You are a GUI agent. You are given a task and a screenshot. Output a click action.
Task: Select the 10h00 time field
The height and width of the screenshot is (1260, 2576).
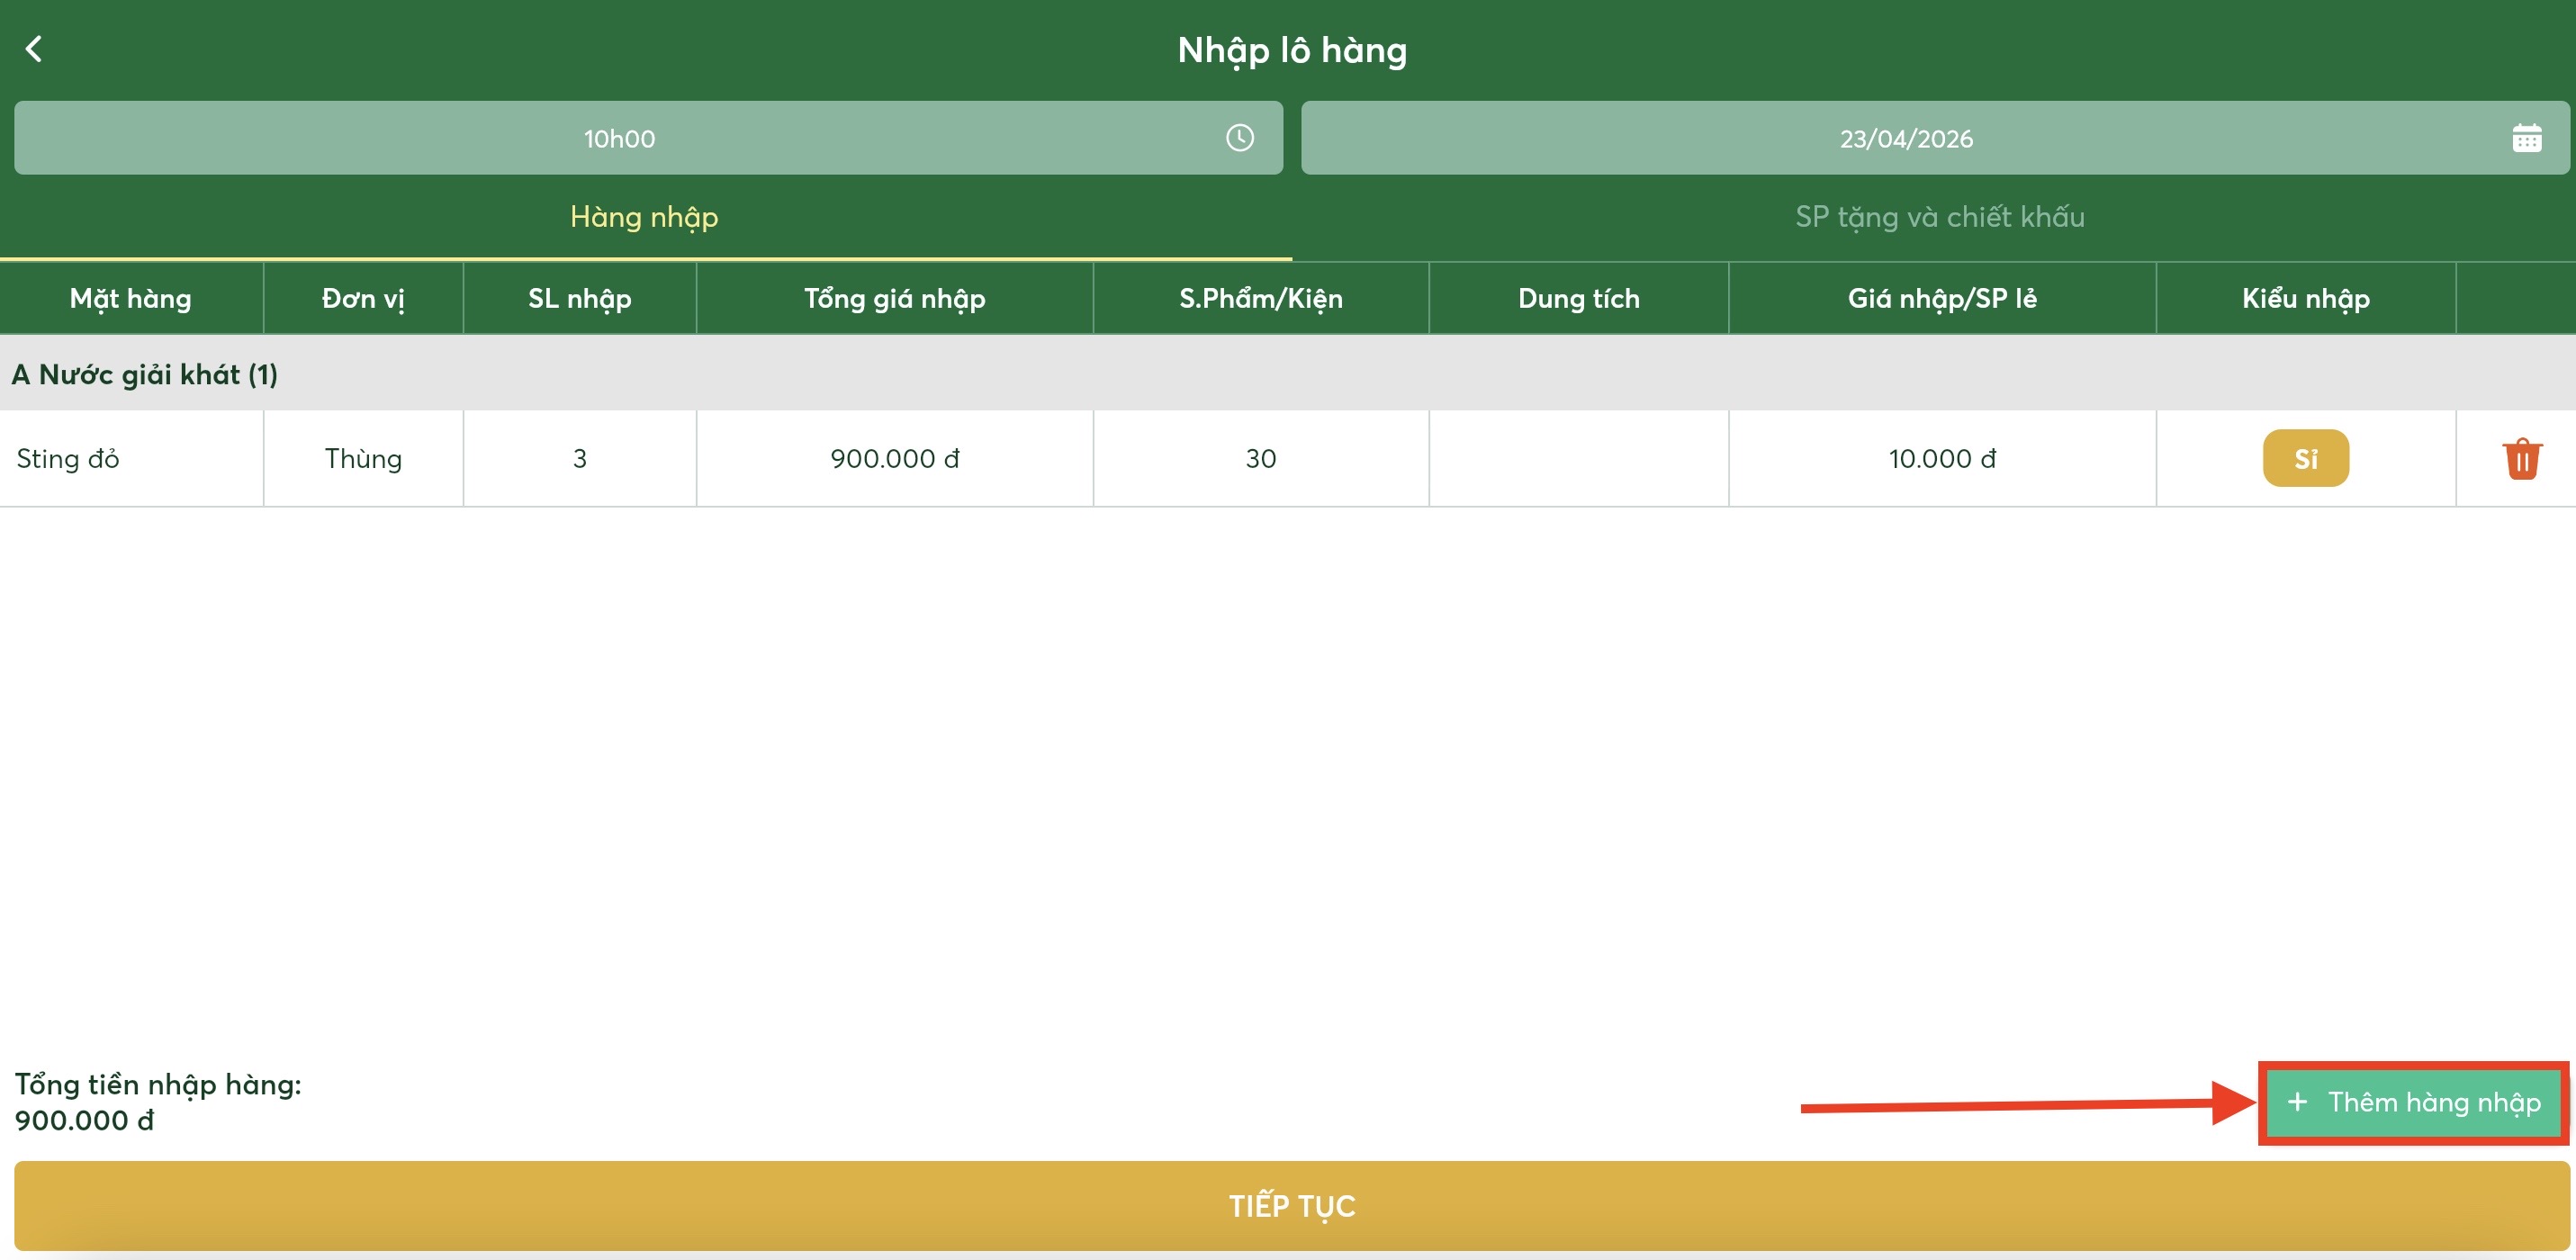tap(648, 138)
